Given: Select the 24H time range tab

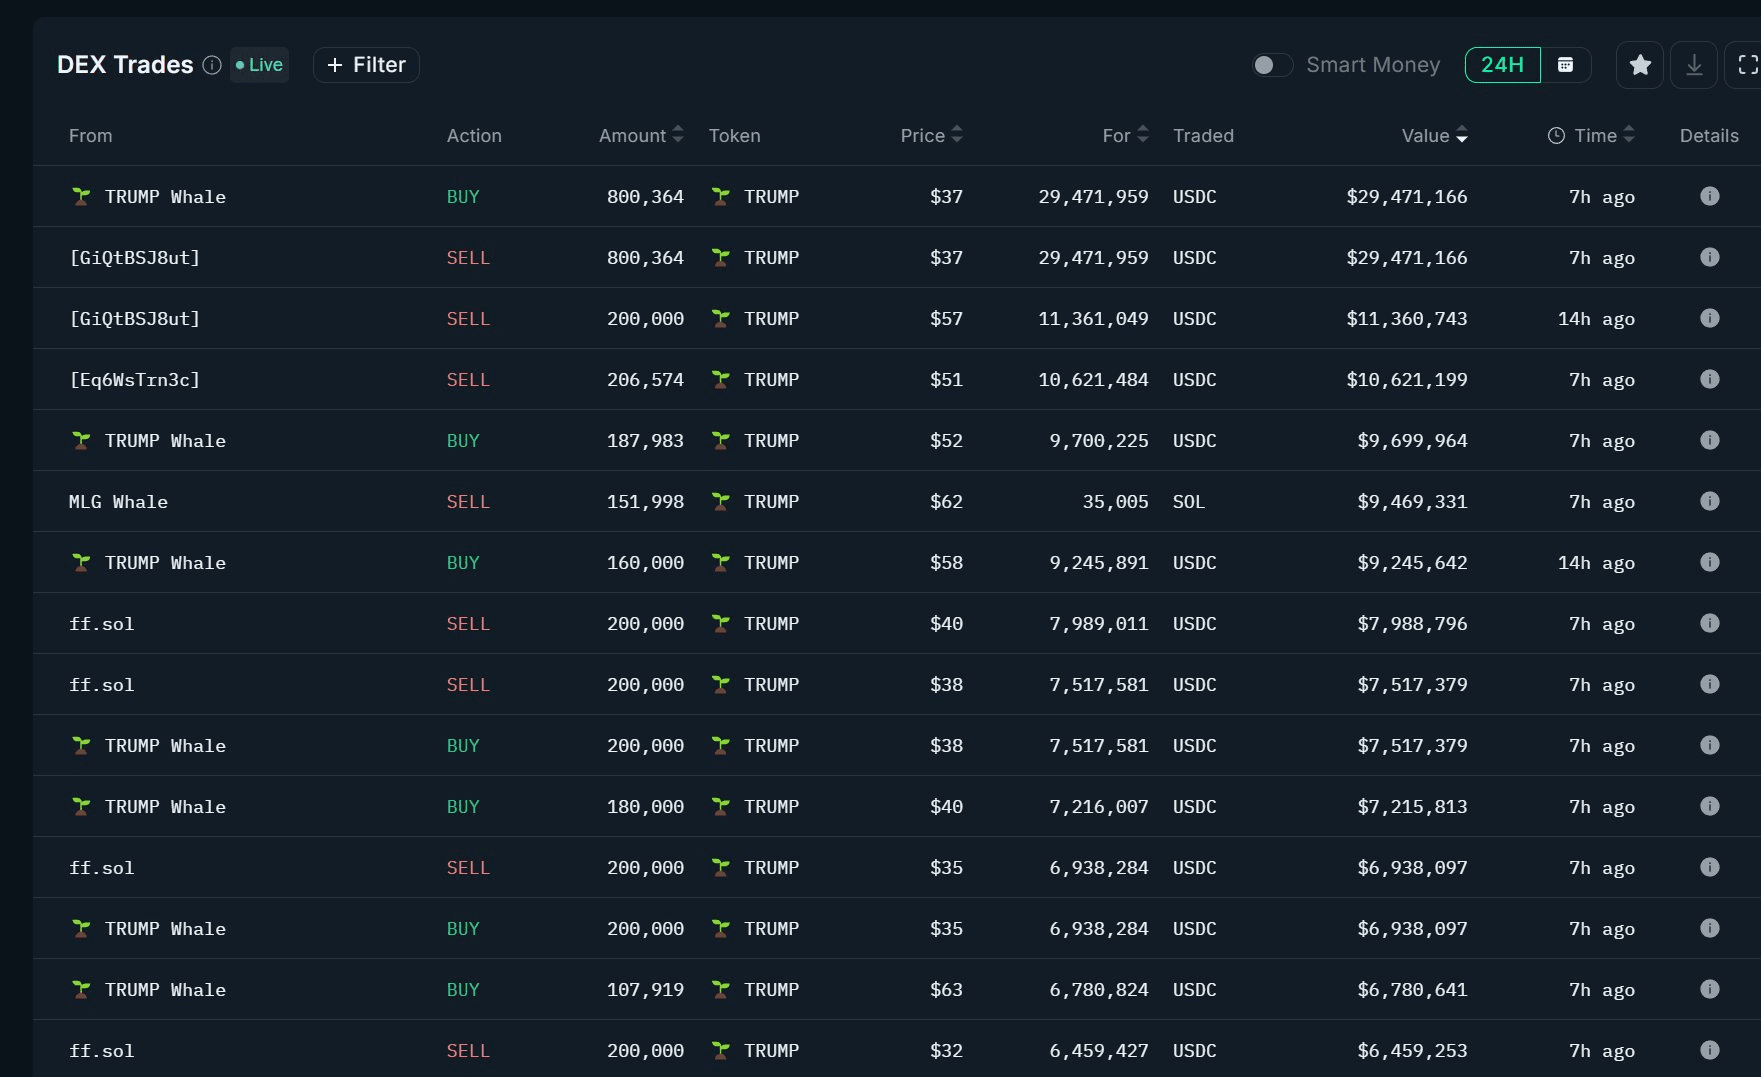Looking at the screenshot, I should (1502, 65).
